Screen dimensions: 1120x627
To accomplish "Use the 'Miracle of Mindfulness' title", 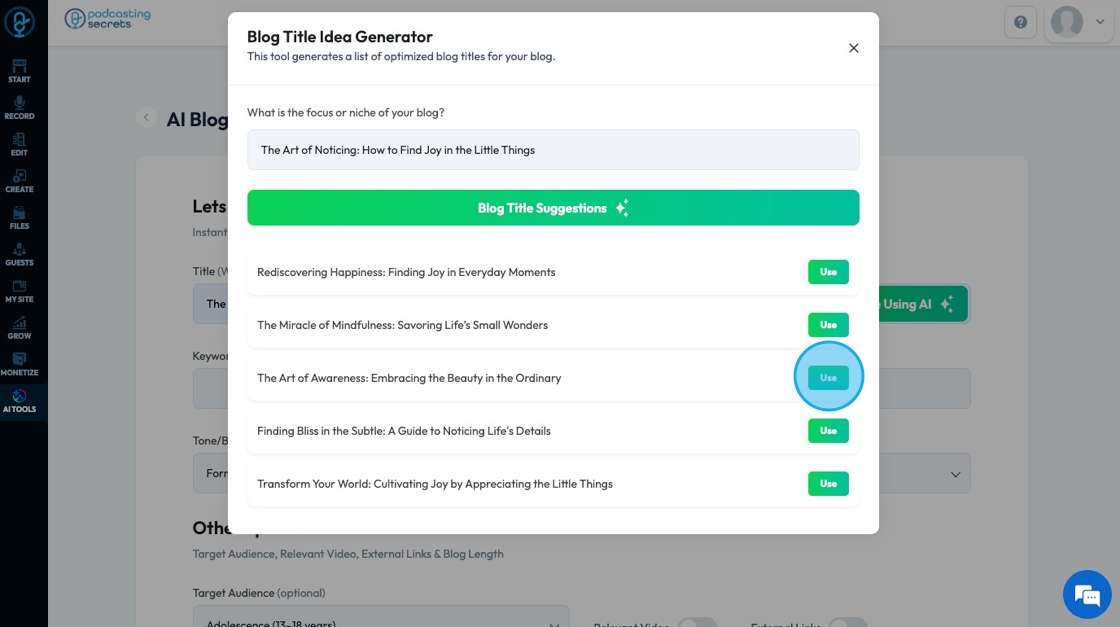I will pos(828,325).
